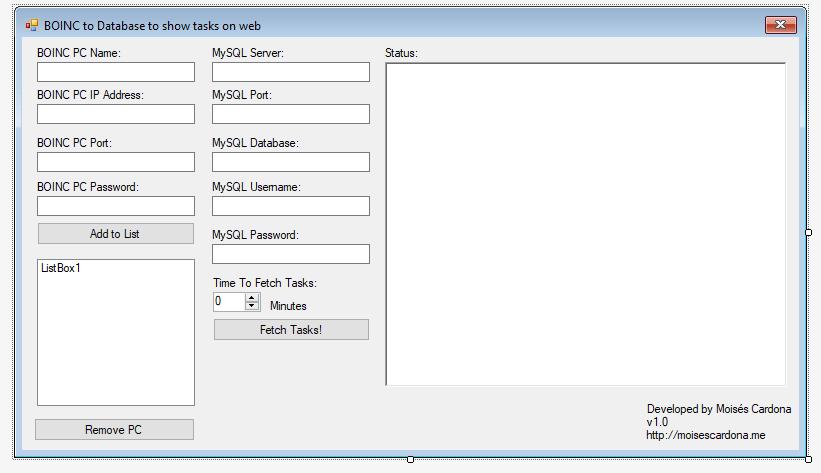Focus the BOINC PC IP Address field

(x=116, y=114)
